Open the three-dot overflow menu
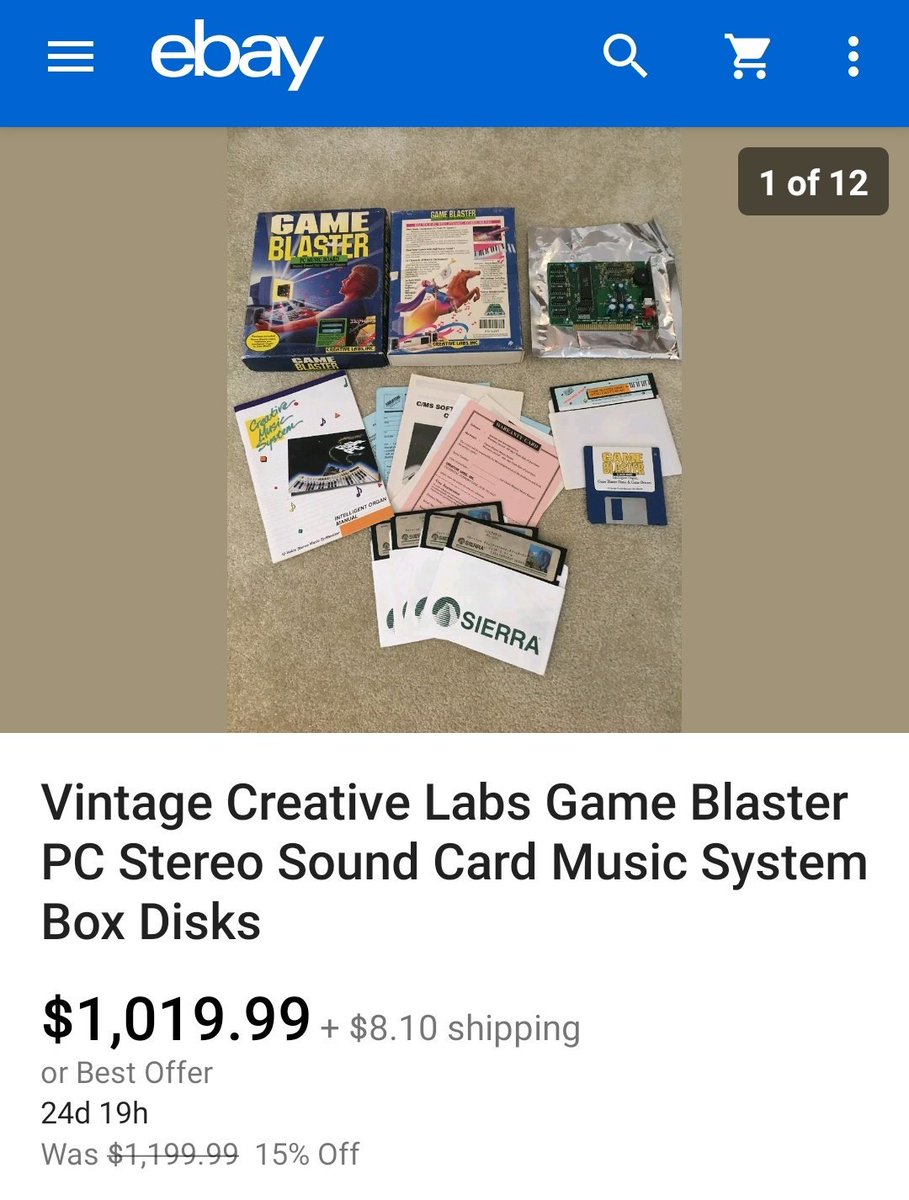This screenshot has width=909, height=1200. click(853, 57)
